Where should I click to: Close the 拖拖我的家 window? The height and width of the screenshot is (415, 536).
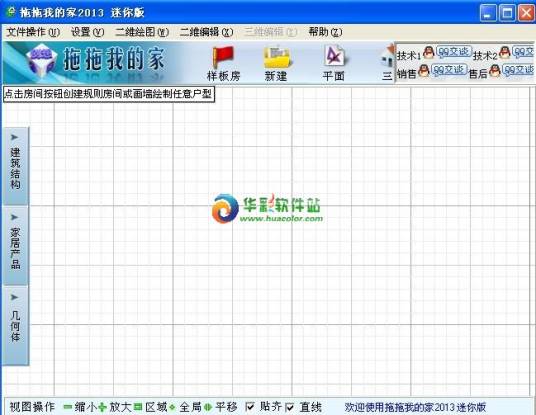point(526,13)
